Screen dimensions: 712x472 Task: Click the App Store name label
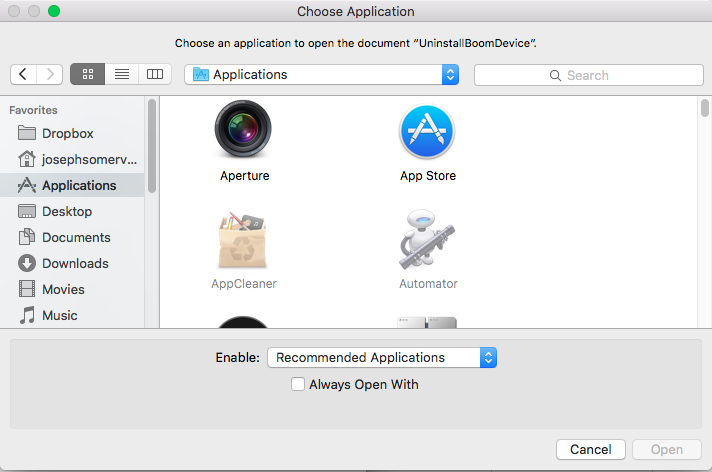point(428,176)
